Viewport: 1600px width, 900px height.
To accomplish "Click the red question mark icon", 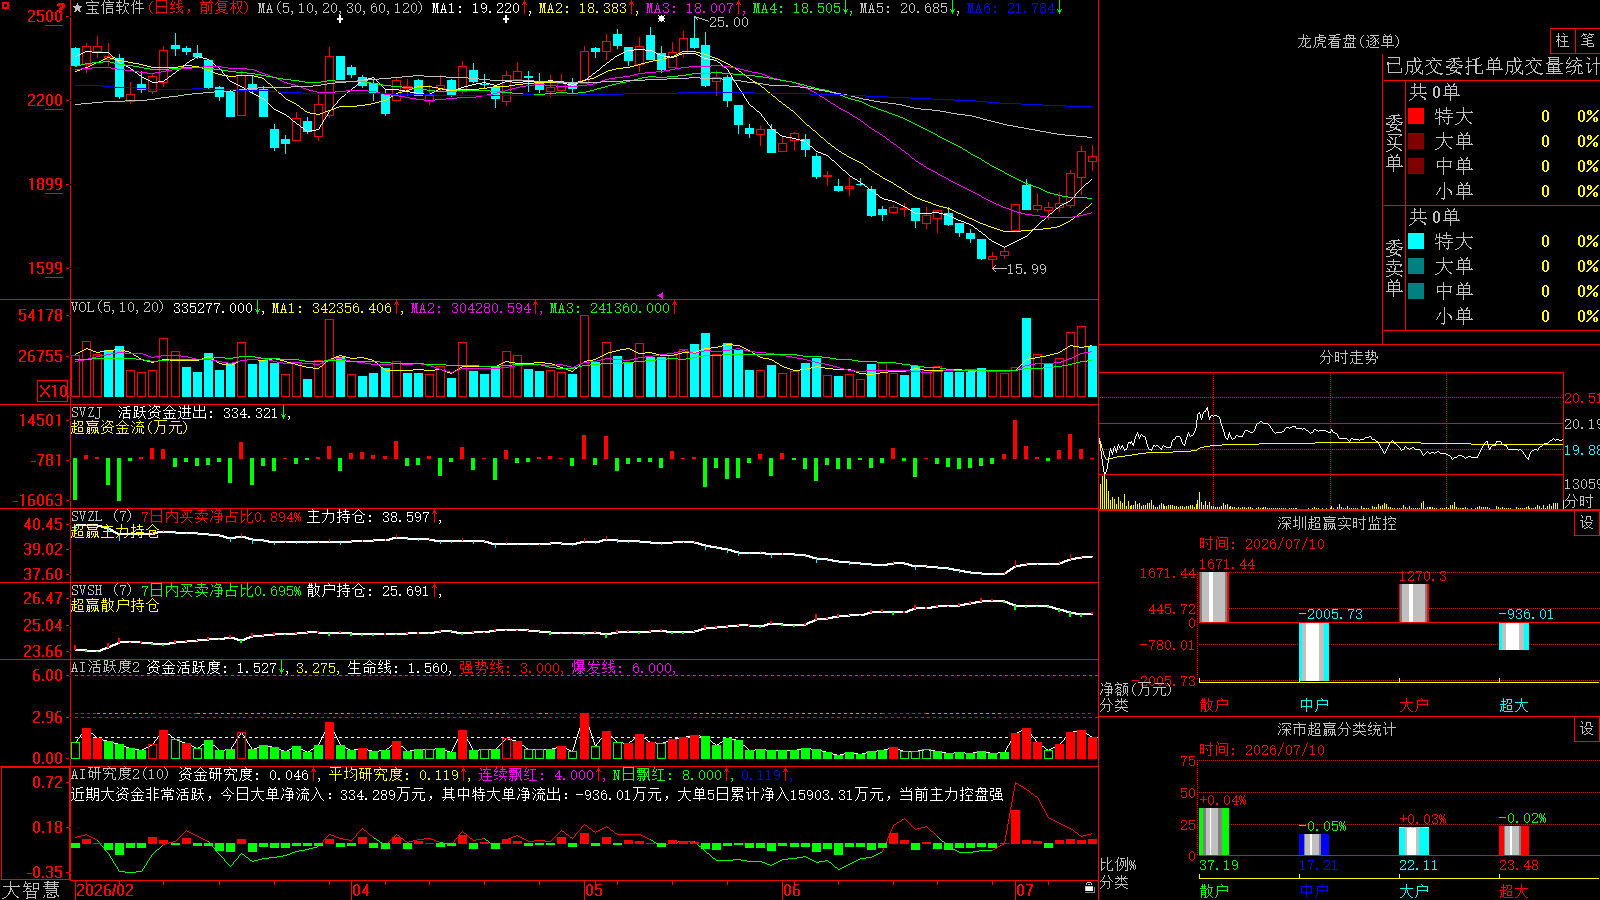I will point(61,8).
